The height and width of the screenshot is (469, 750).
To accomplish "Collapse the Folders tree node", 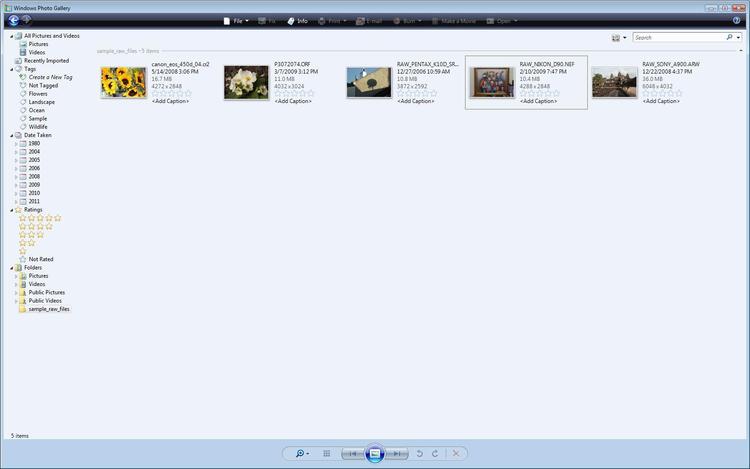I will 11,268.
